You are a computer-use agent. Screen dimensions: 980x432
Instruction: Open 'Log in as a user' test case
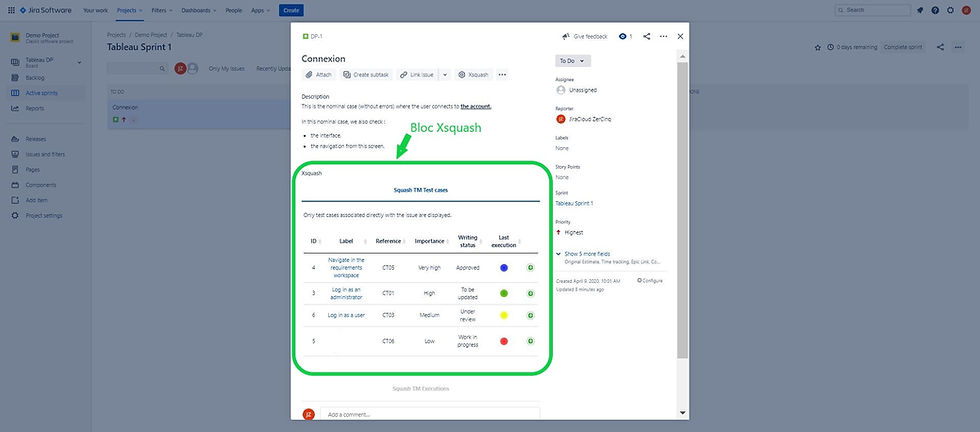click(346, 315)
